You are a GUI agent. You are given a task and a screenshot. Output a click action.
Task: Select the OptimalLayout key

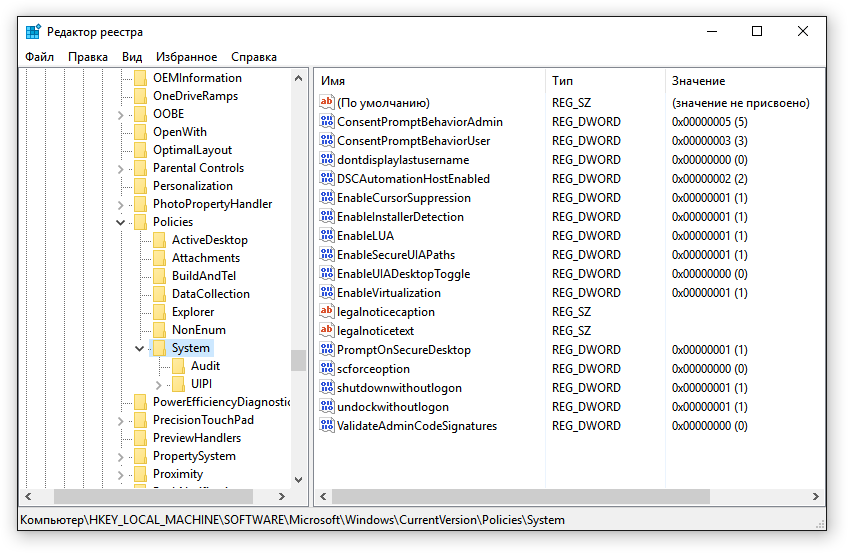[192, 150]
